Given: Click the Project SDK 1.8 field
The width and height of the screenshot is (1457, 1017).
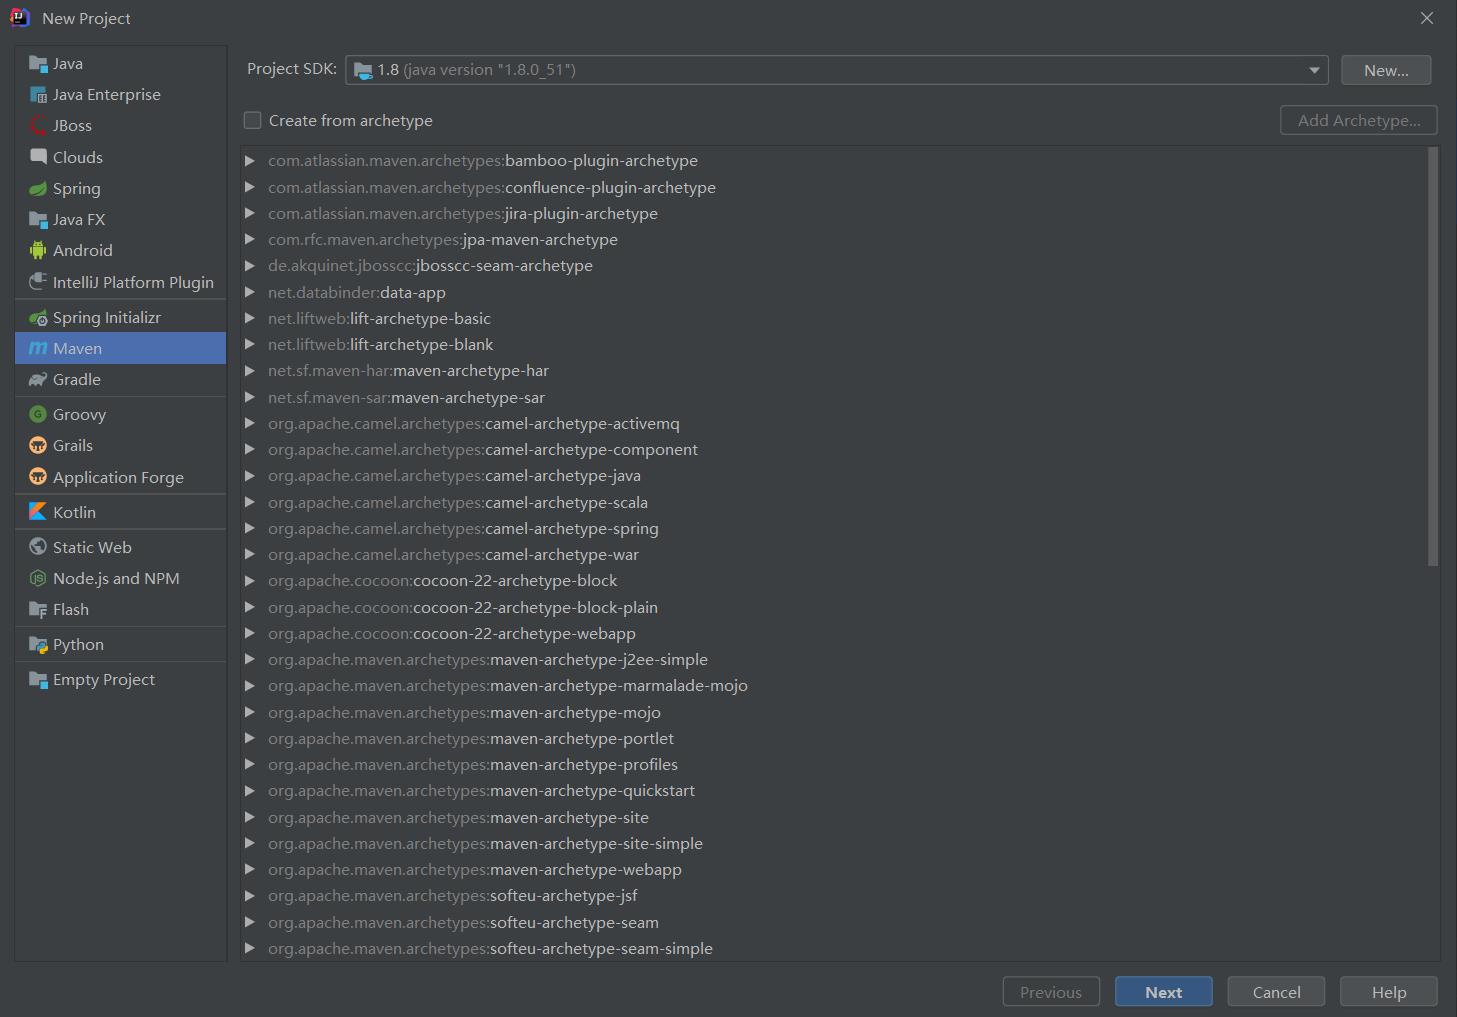Looking at the screenshot, I should point(837,70).
